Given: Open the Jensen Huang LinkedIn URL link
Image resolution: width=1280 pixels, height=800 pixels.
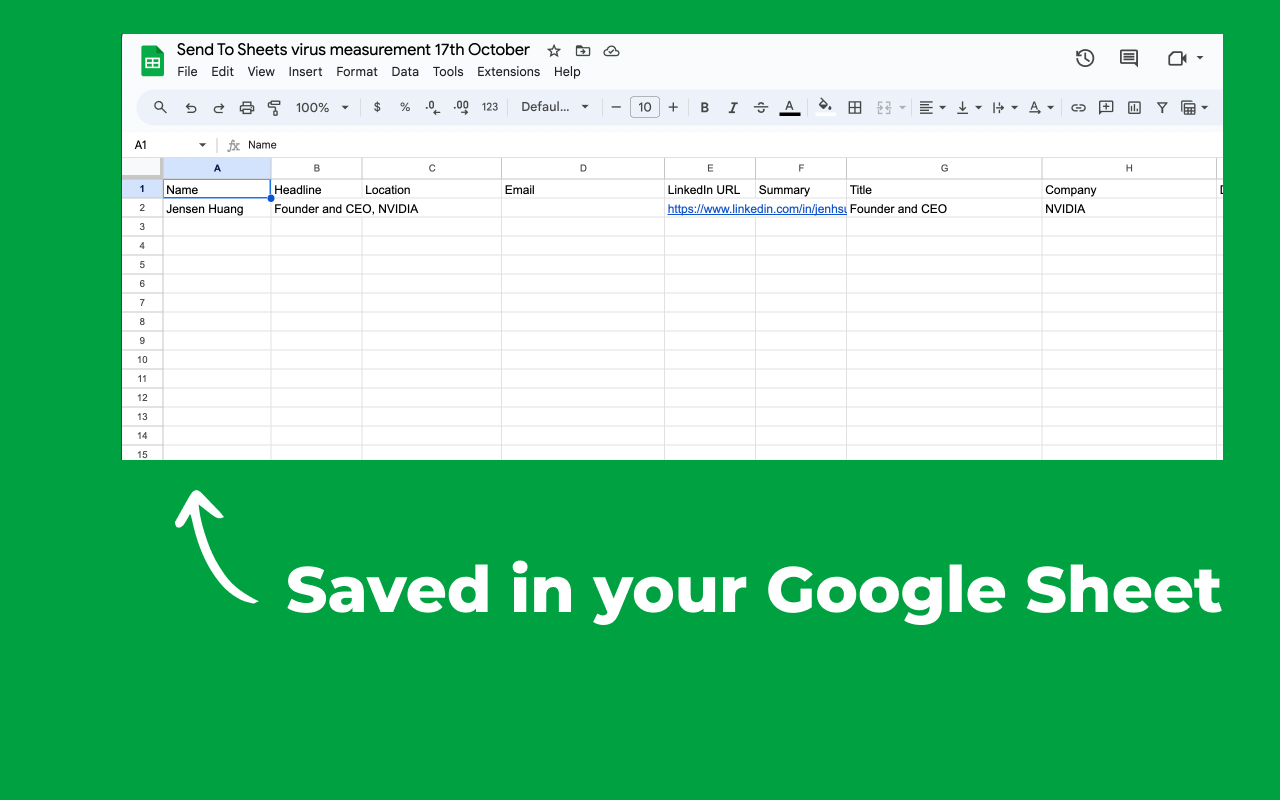Looking at the screenshot, I should point(757,209).
